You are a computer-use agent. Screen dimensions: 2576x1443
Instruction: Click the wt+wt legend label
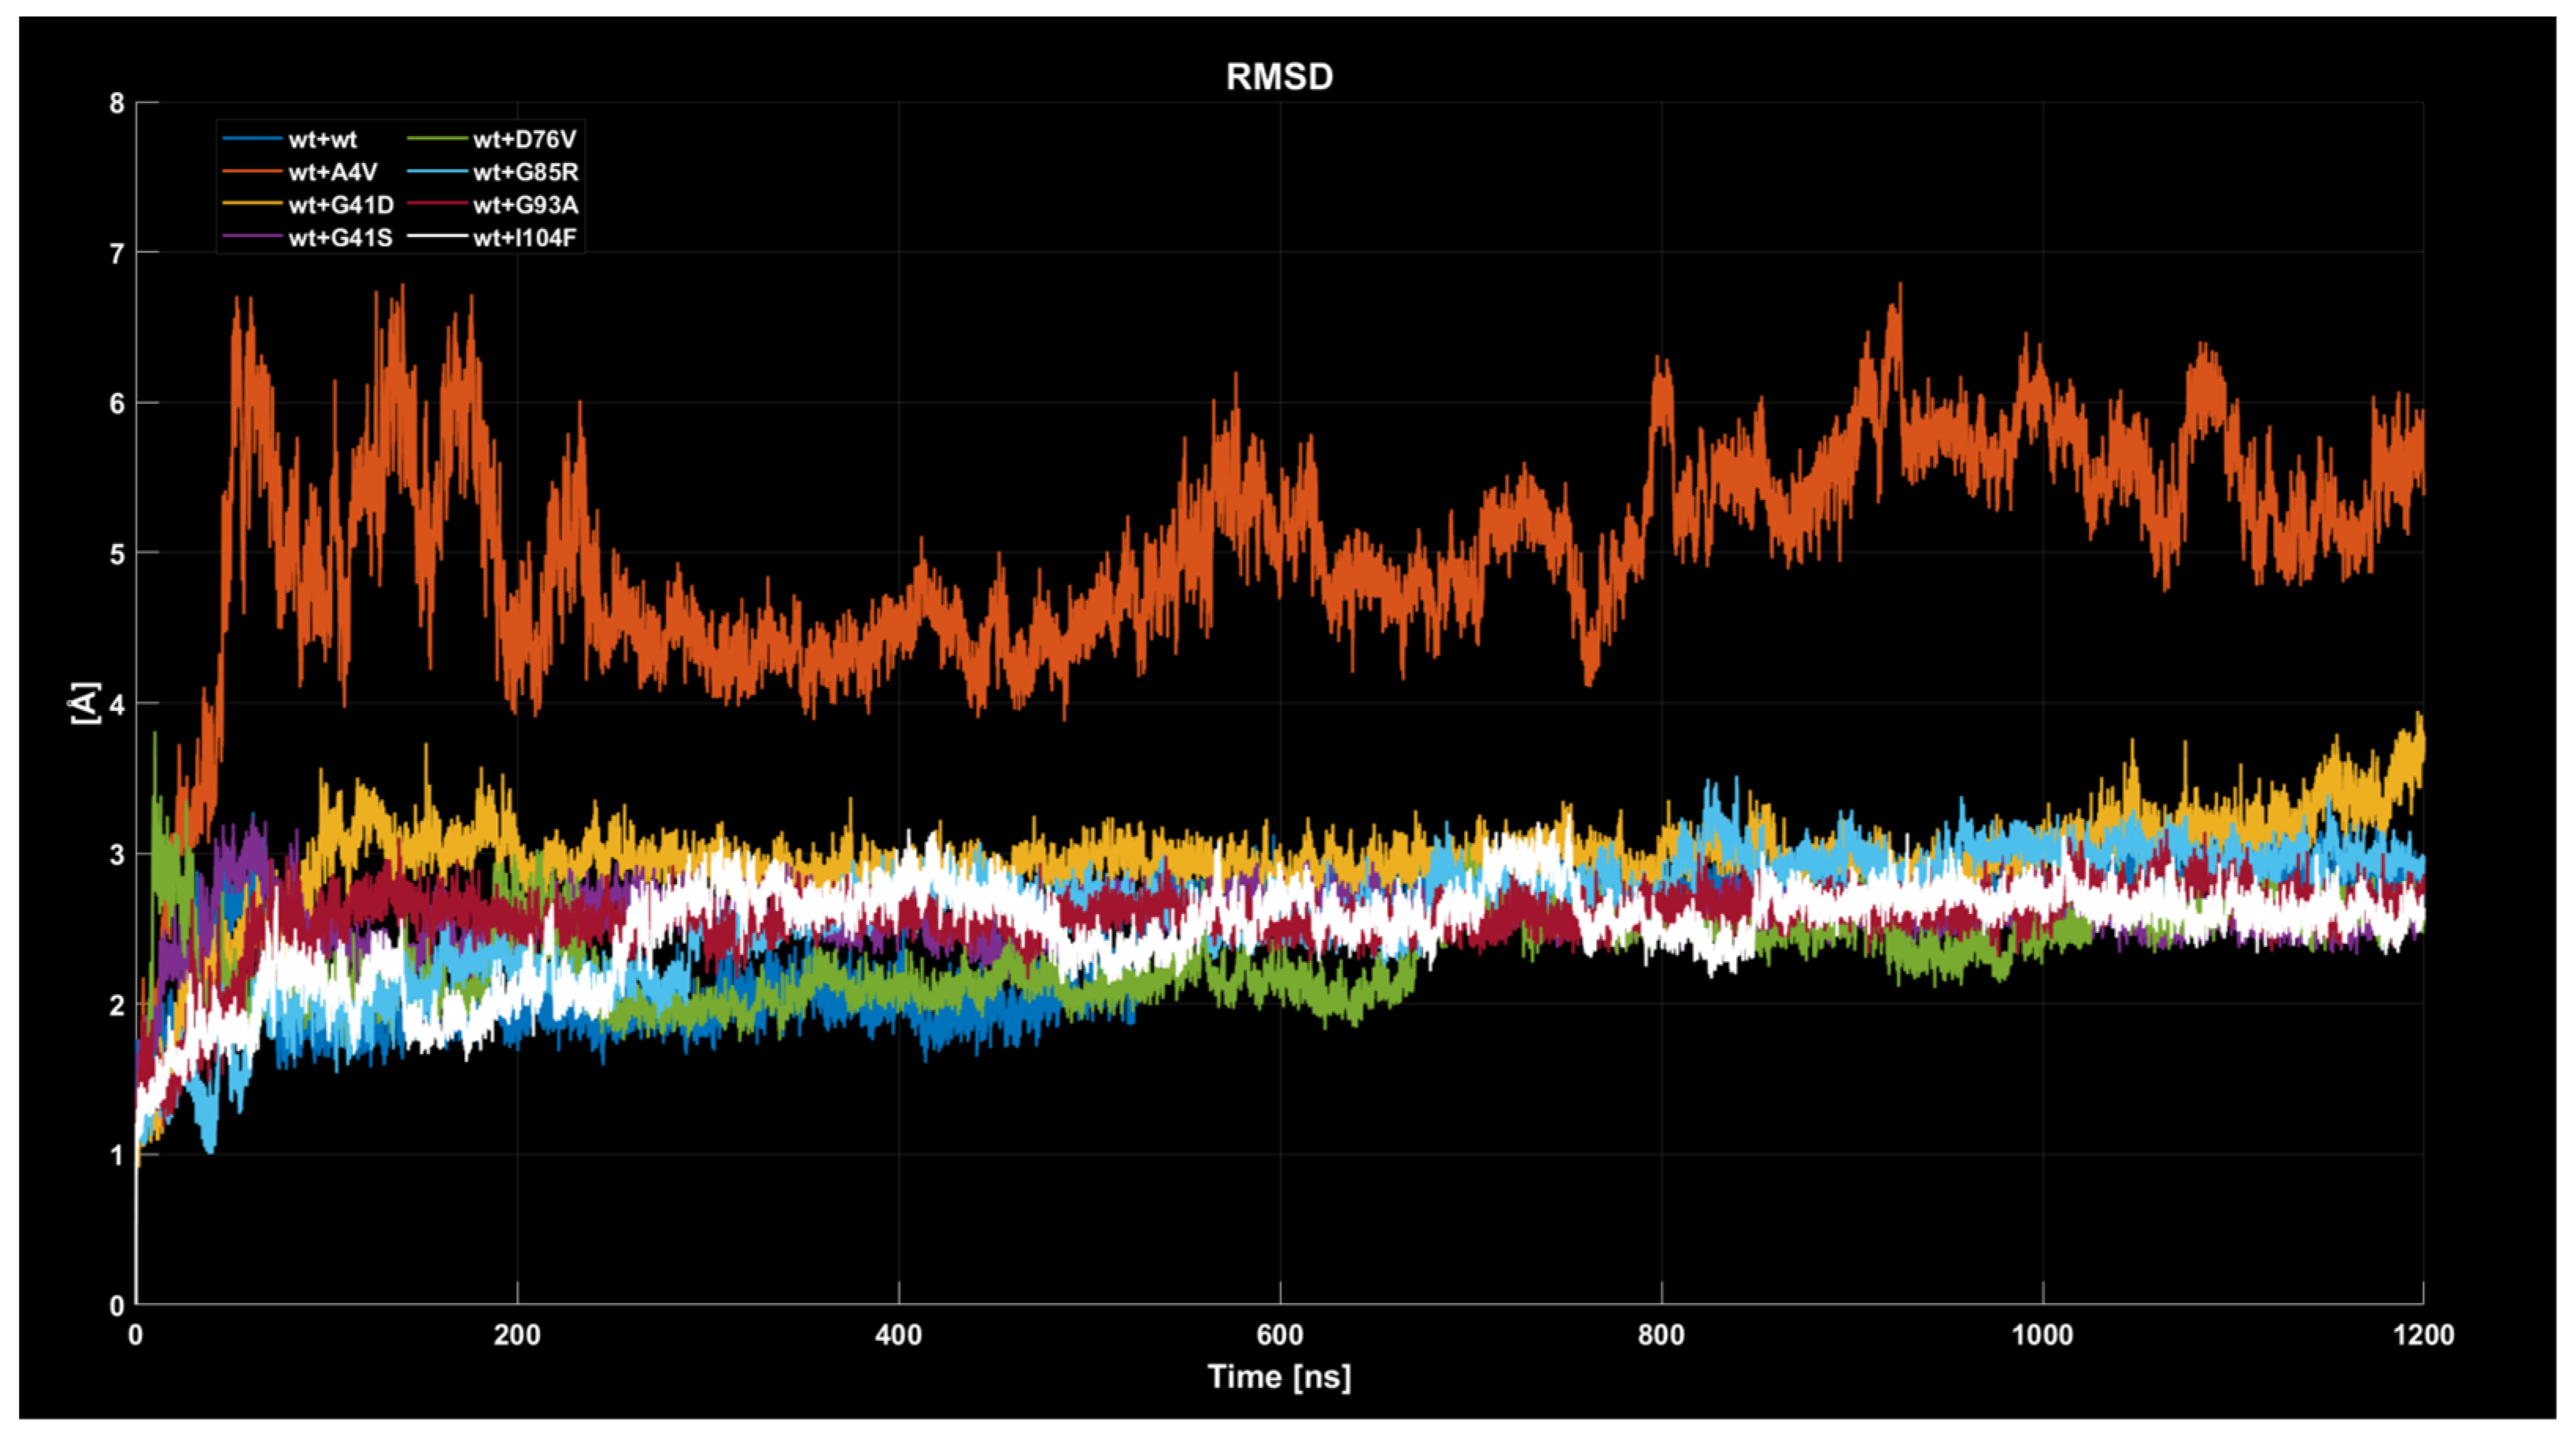point(322,140)
